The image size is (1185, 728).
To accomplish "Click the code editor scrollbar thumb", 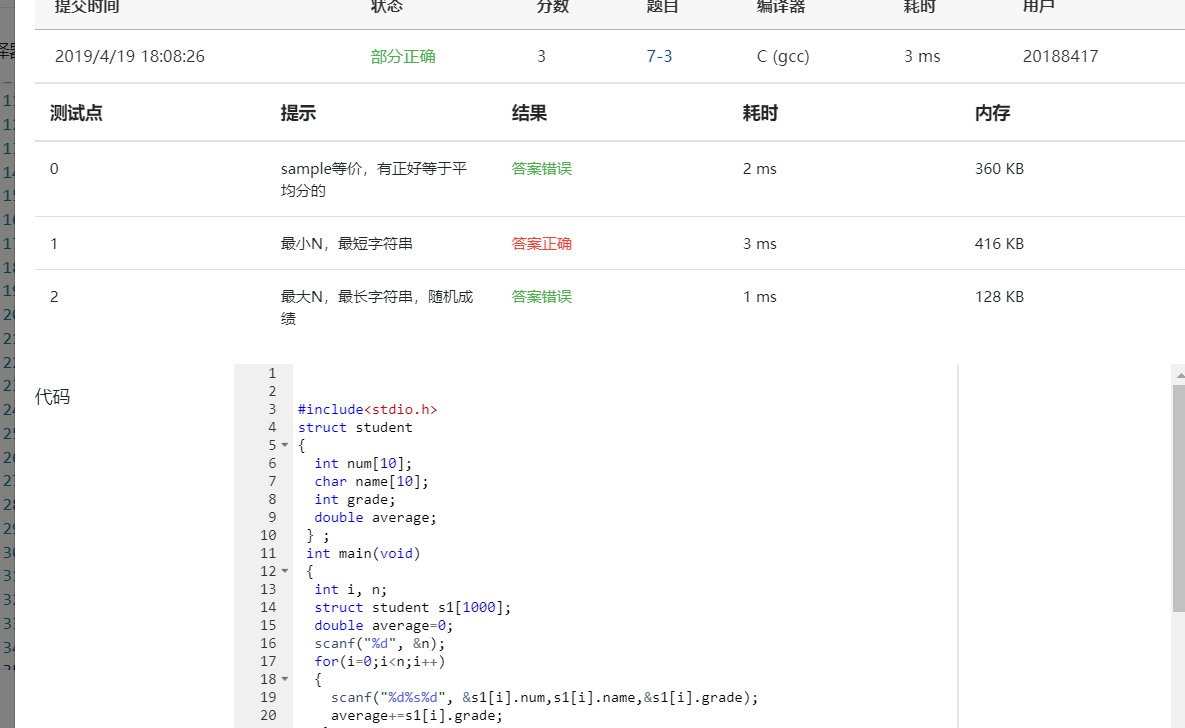I will click(1179, 497).
